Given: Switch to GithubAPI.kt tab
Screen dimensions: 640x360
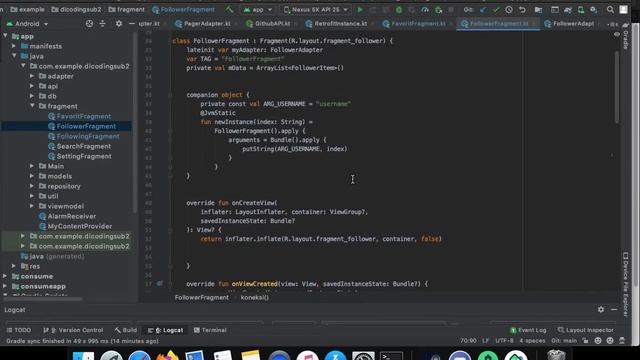Looking at the screenshot, I should click(272, 24).
